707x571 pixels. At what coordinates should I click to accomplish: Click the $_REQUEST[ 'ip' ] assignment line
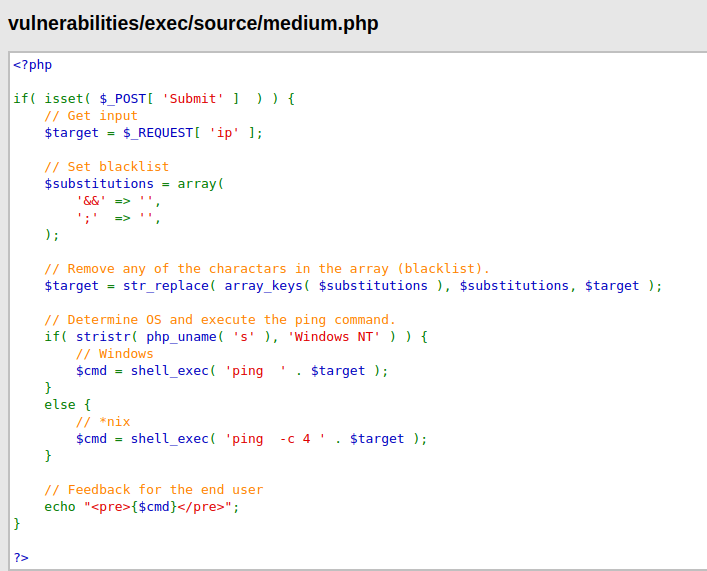[x=153, y=133]
